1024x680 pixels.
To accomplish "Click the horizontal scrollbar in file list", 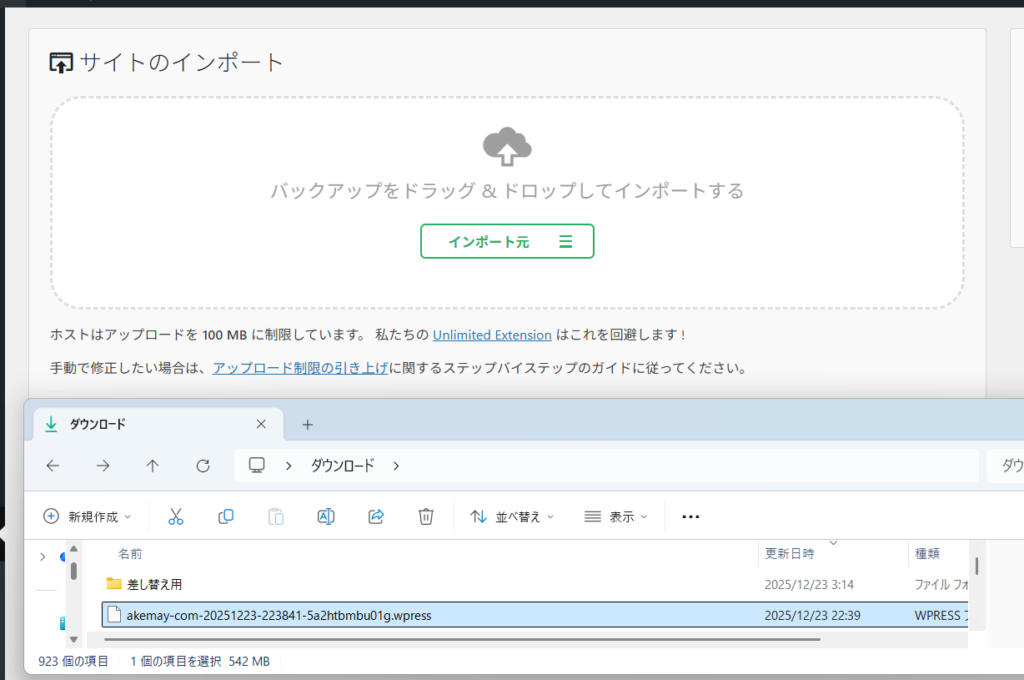I will pyautogui.click(x=460, y=638).
